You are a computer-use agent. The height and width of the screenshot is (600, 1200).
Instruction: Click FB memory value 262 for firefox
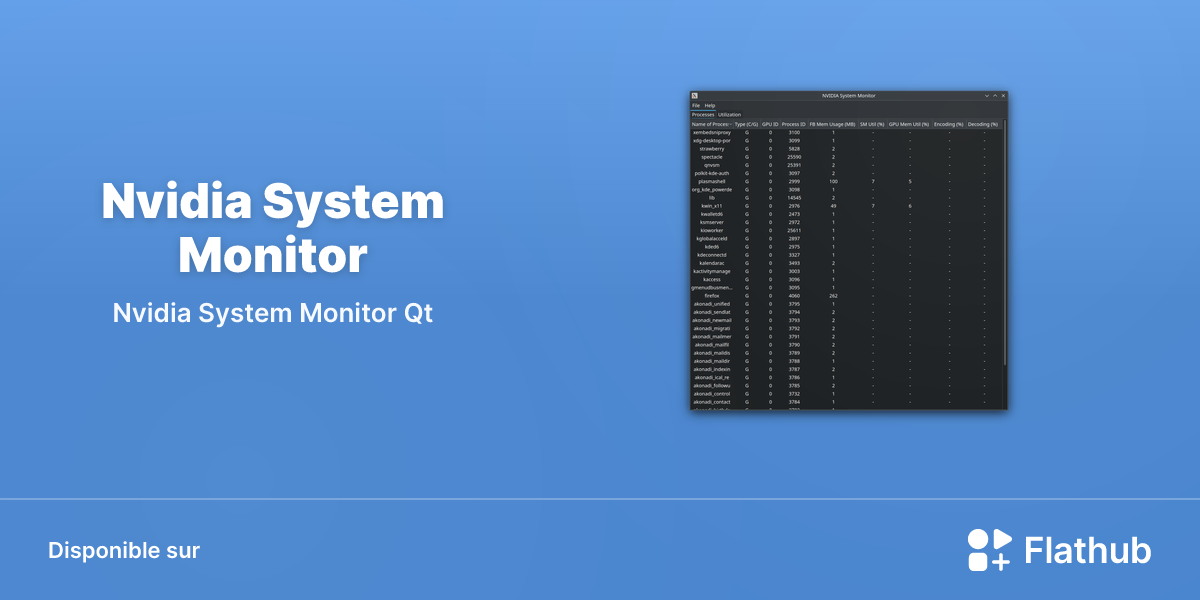tap(833, 296)
